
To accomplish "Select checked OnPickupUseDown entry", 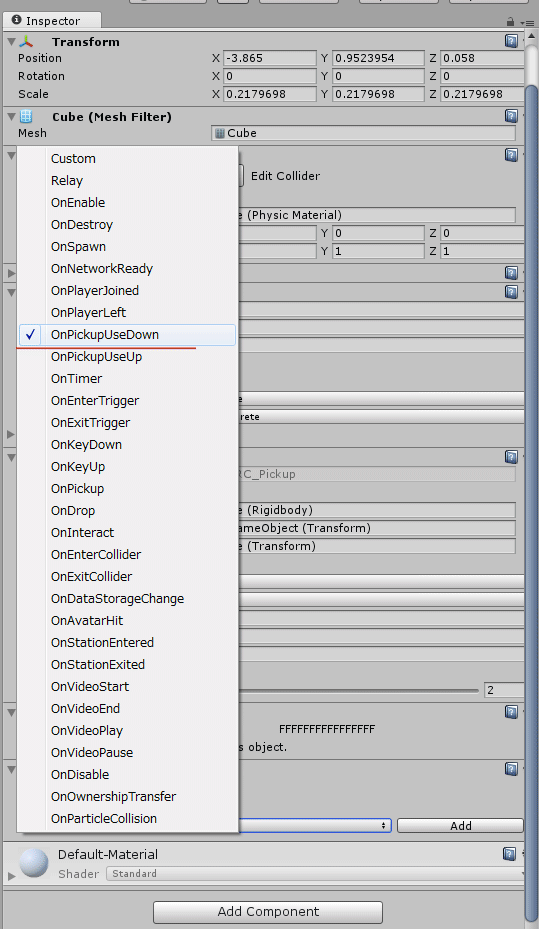I will click(127, 335).
